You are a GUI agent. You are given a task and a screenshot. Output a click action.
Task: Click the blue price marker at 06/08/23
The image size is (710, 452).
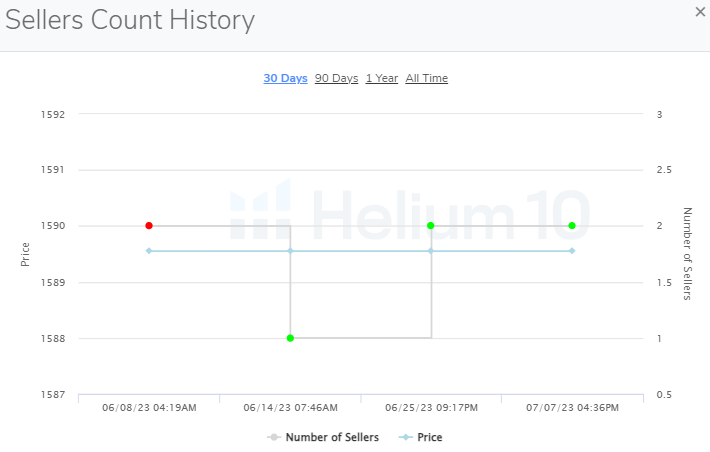[x=149, y=251]
